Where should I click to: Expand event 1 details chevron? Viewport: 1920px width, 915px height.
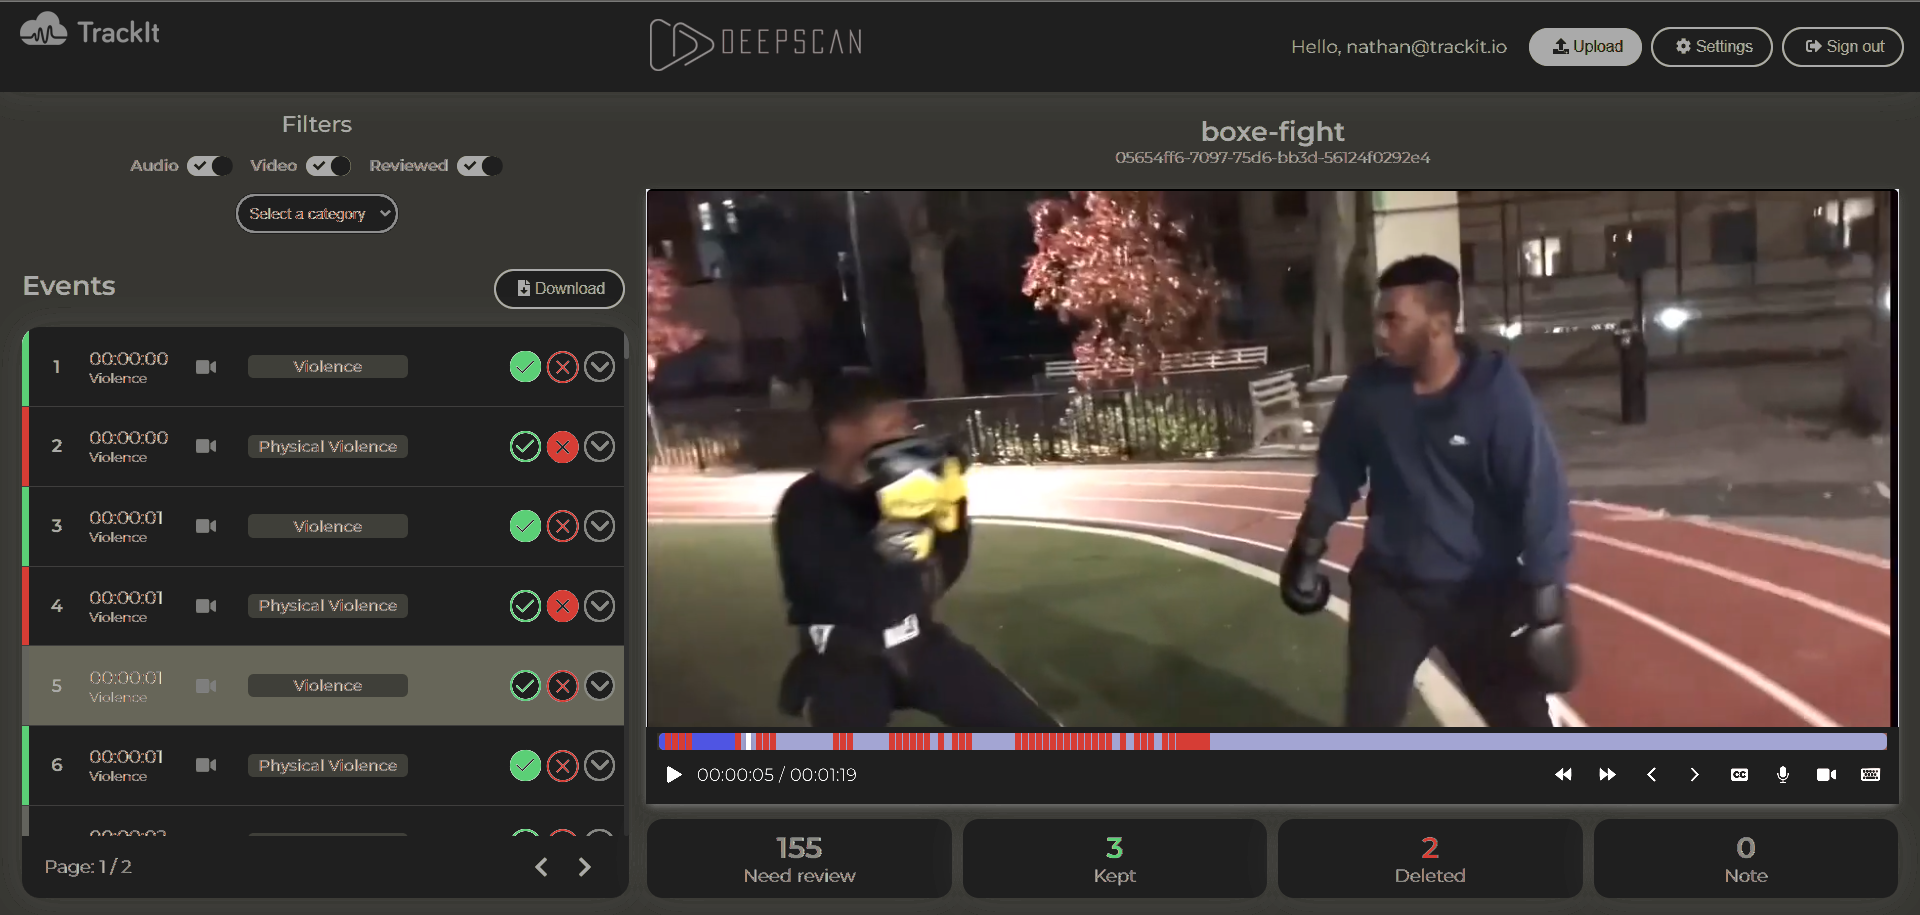(599, 367)
